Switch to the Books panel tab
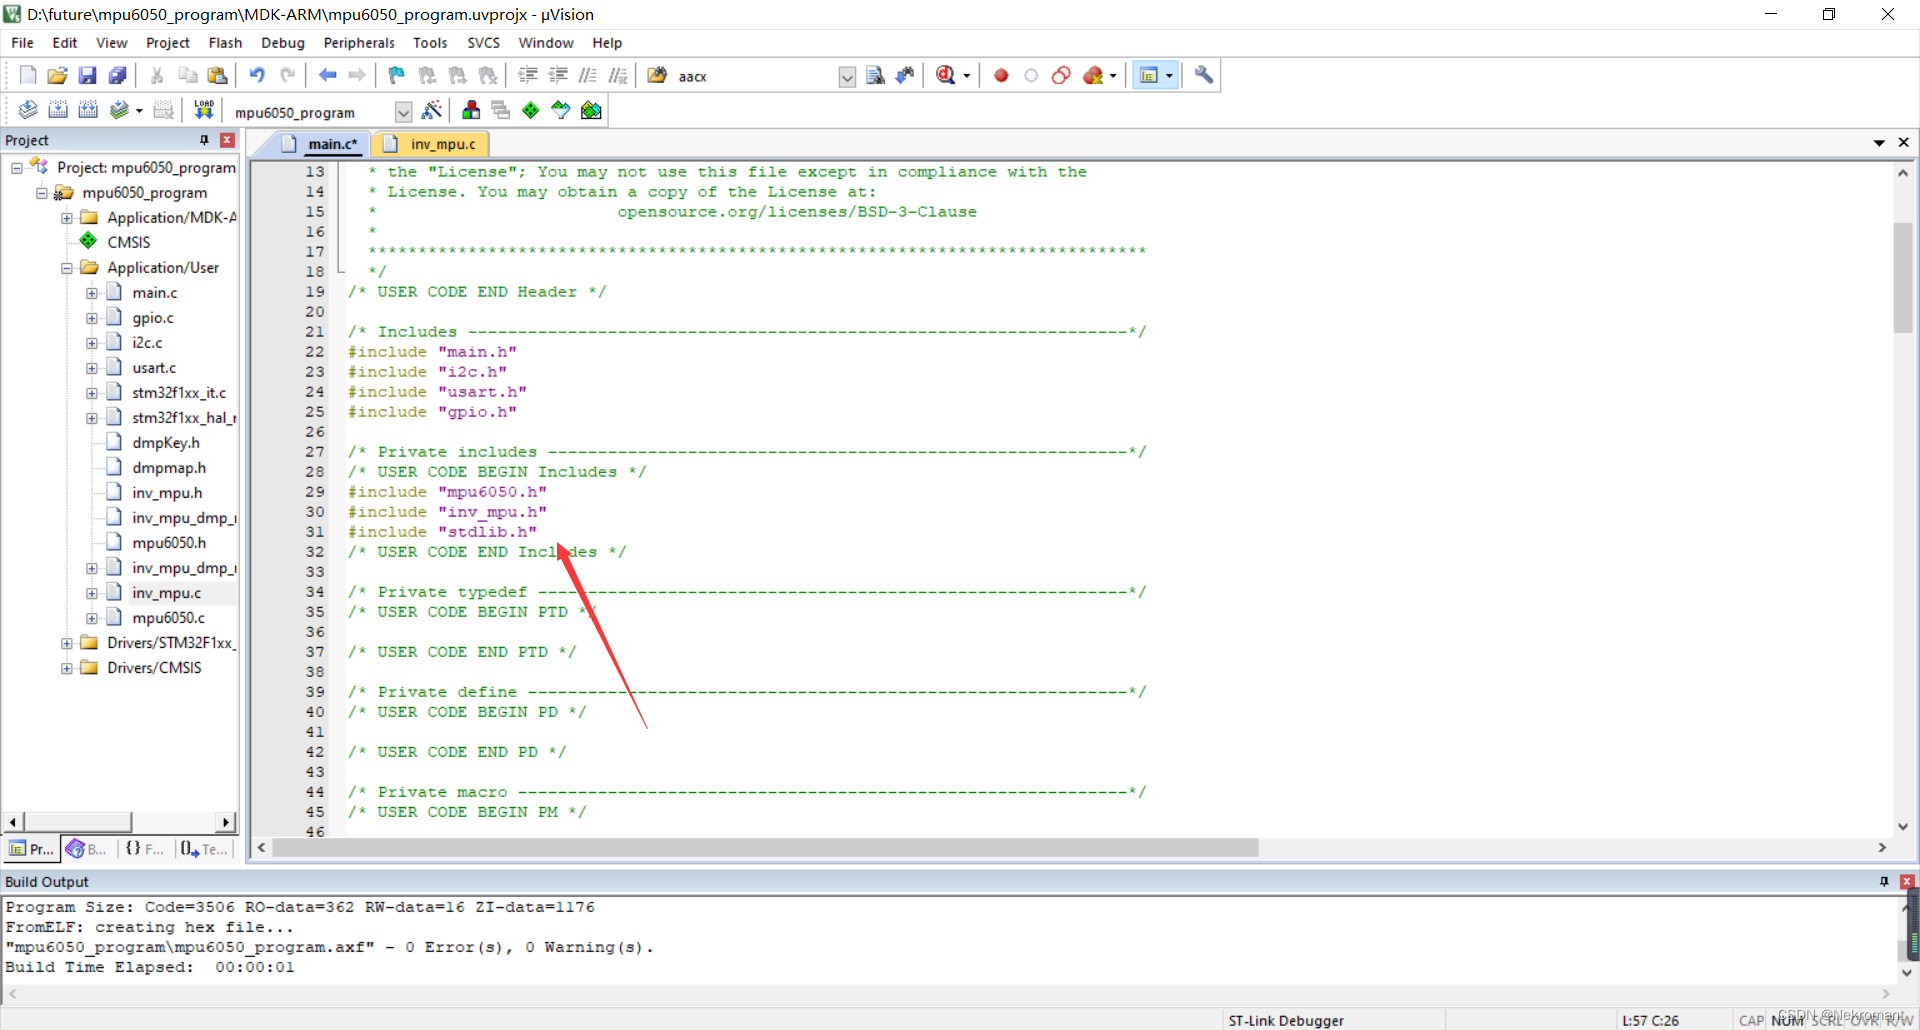The width and height of the screenshot is (1920, 1030). coord(87,849)
